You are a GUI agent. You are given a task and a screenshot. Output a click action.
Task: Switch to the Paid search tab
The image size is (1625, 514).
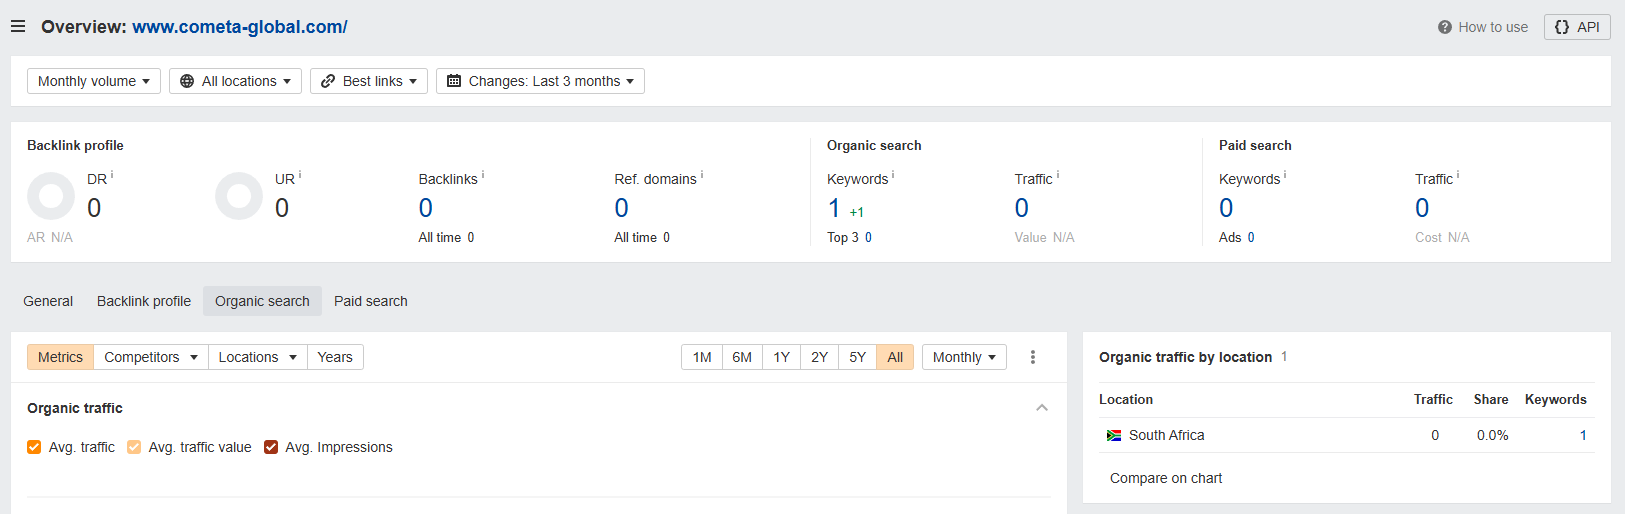[x=371, y=301]
